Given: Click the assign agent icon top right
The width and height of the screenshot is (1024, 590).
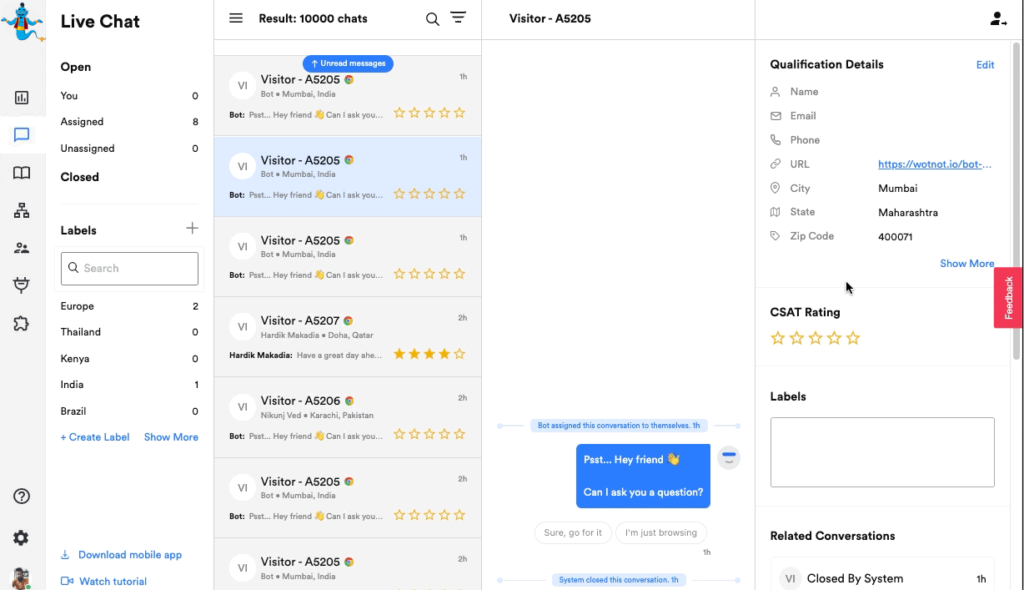Looking at the screenshot, I should point(997,18).
